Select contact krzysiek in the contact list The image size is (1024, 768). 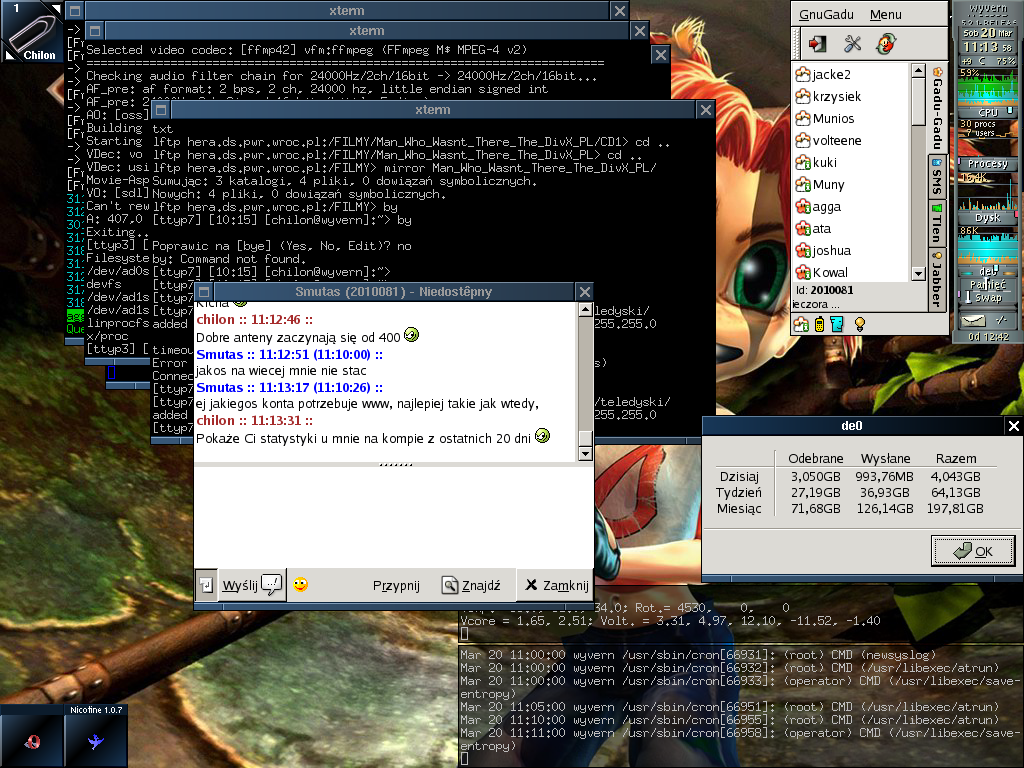pos(836,96)
